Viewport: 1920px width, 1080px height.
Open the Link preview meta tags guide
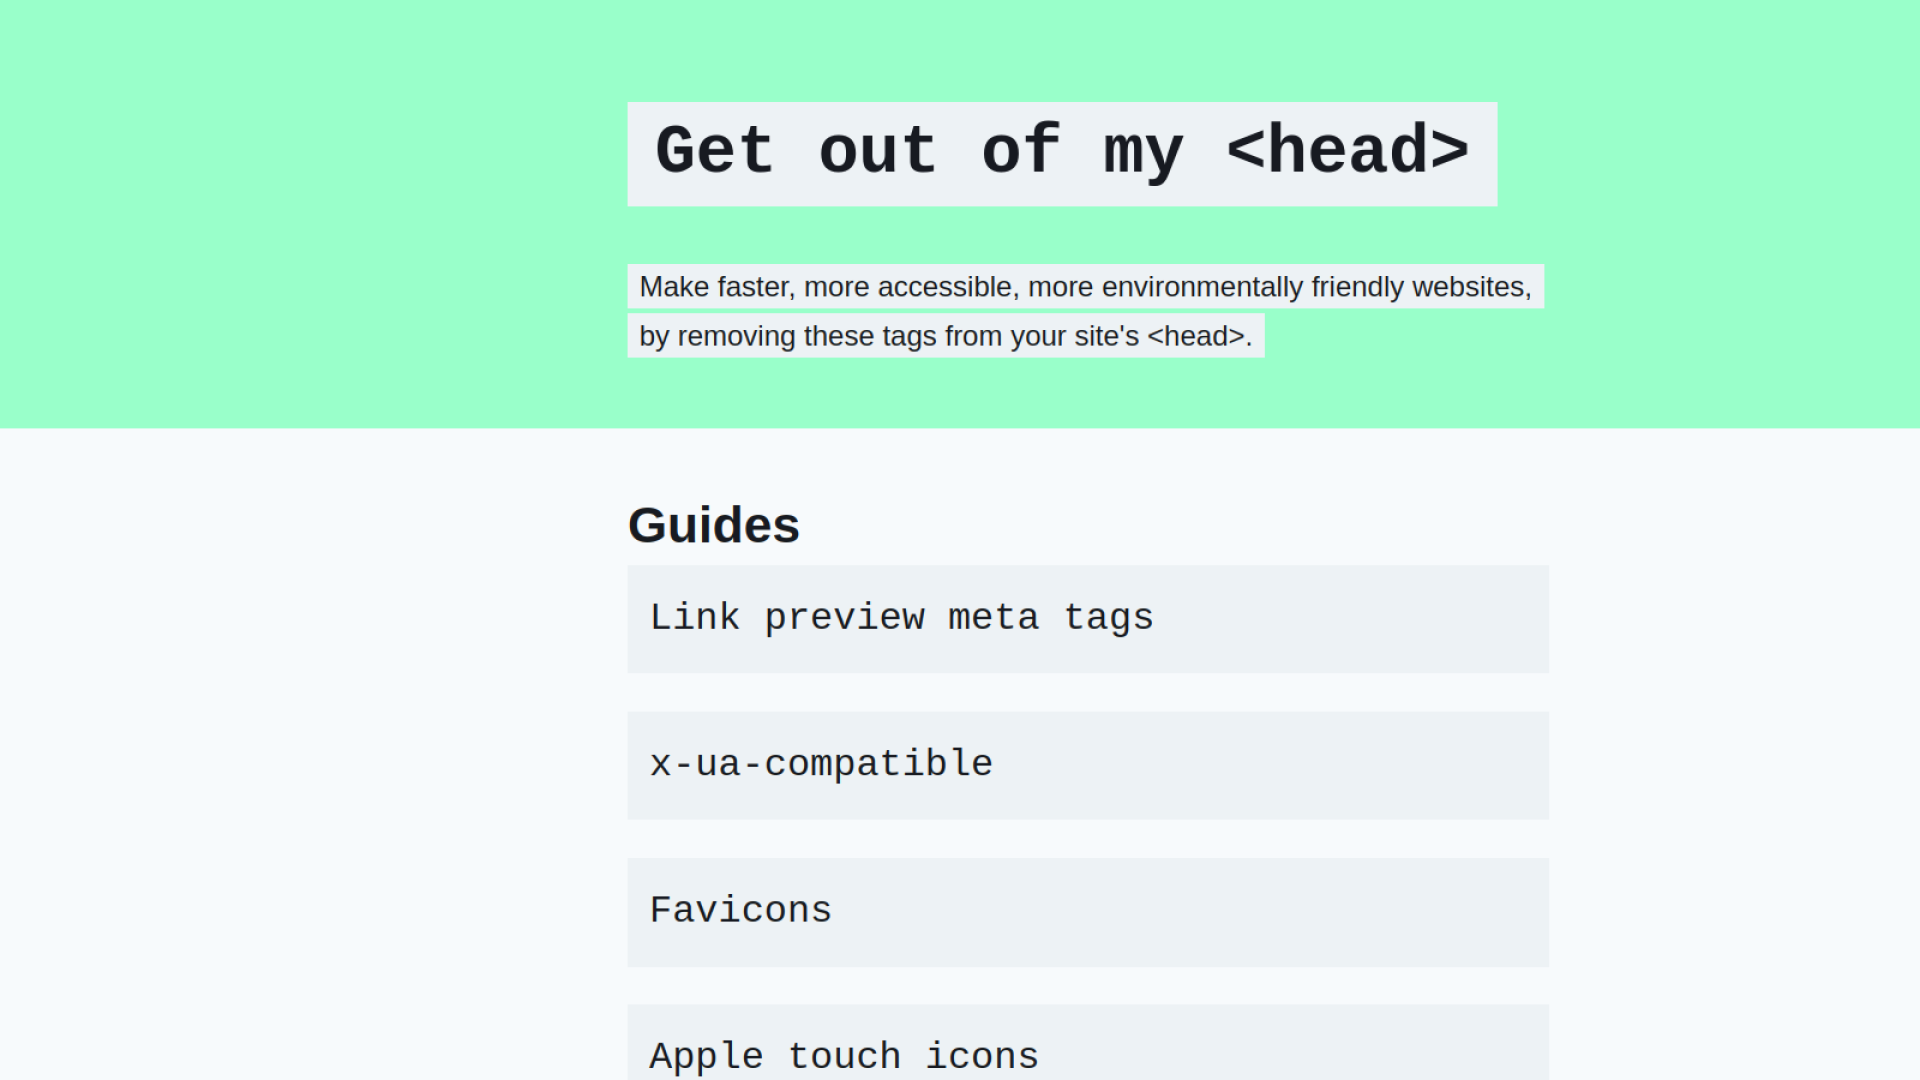[x=900, y=618]
